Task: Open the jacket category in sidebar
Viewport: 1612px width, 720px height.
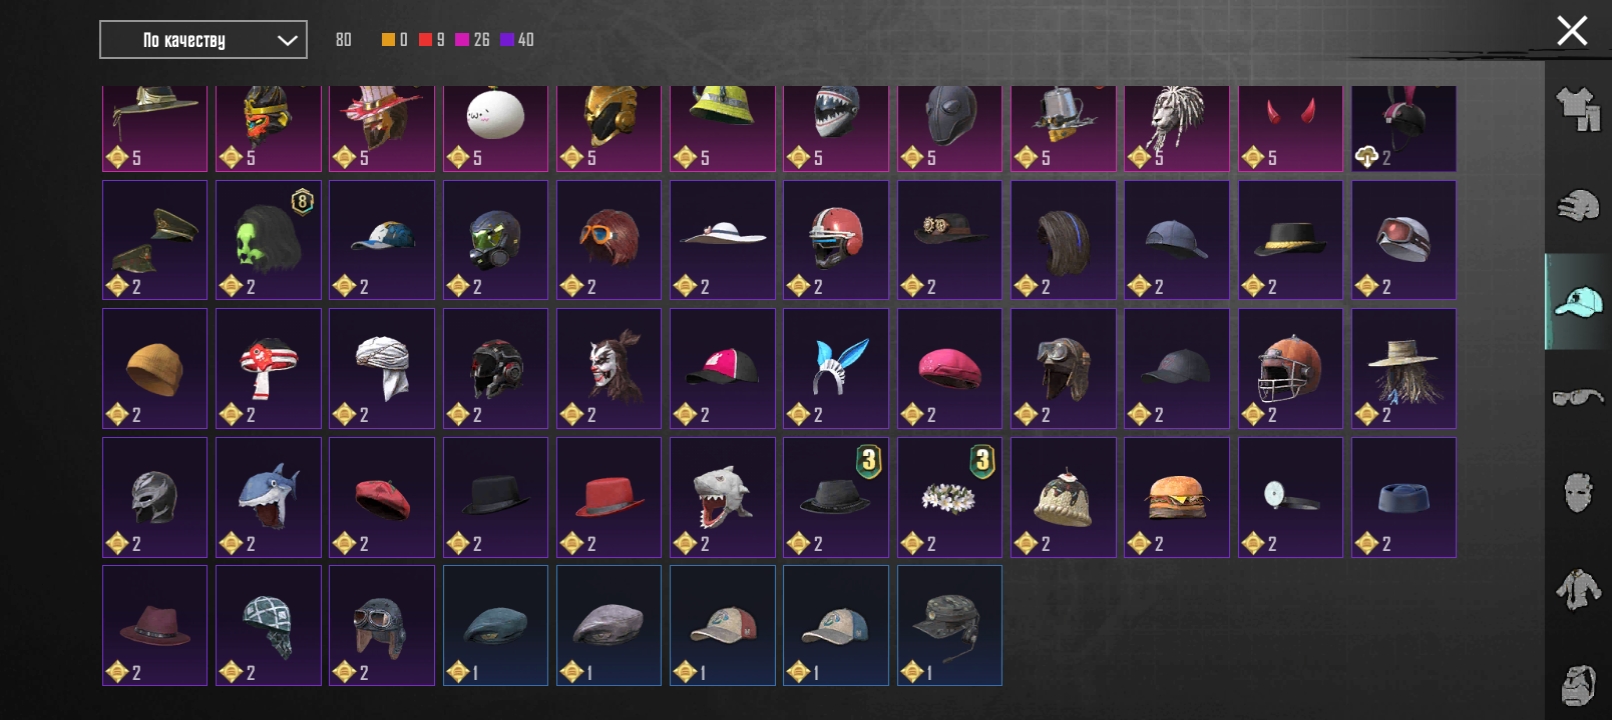Action: [x=1578, y=589]
